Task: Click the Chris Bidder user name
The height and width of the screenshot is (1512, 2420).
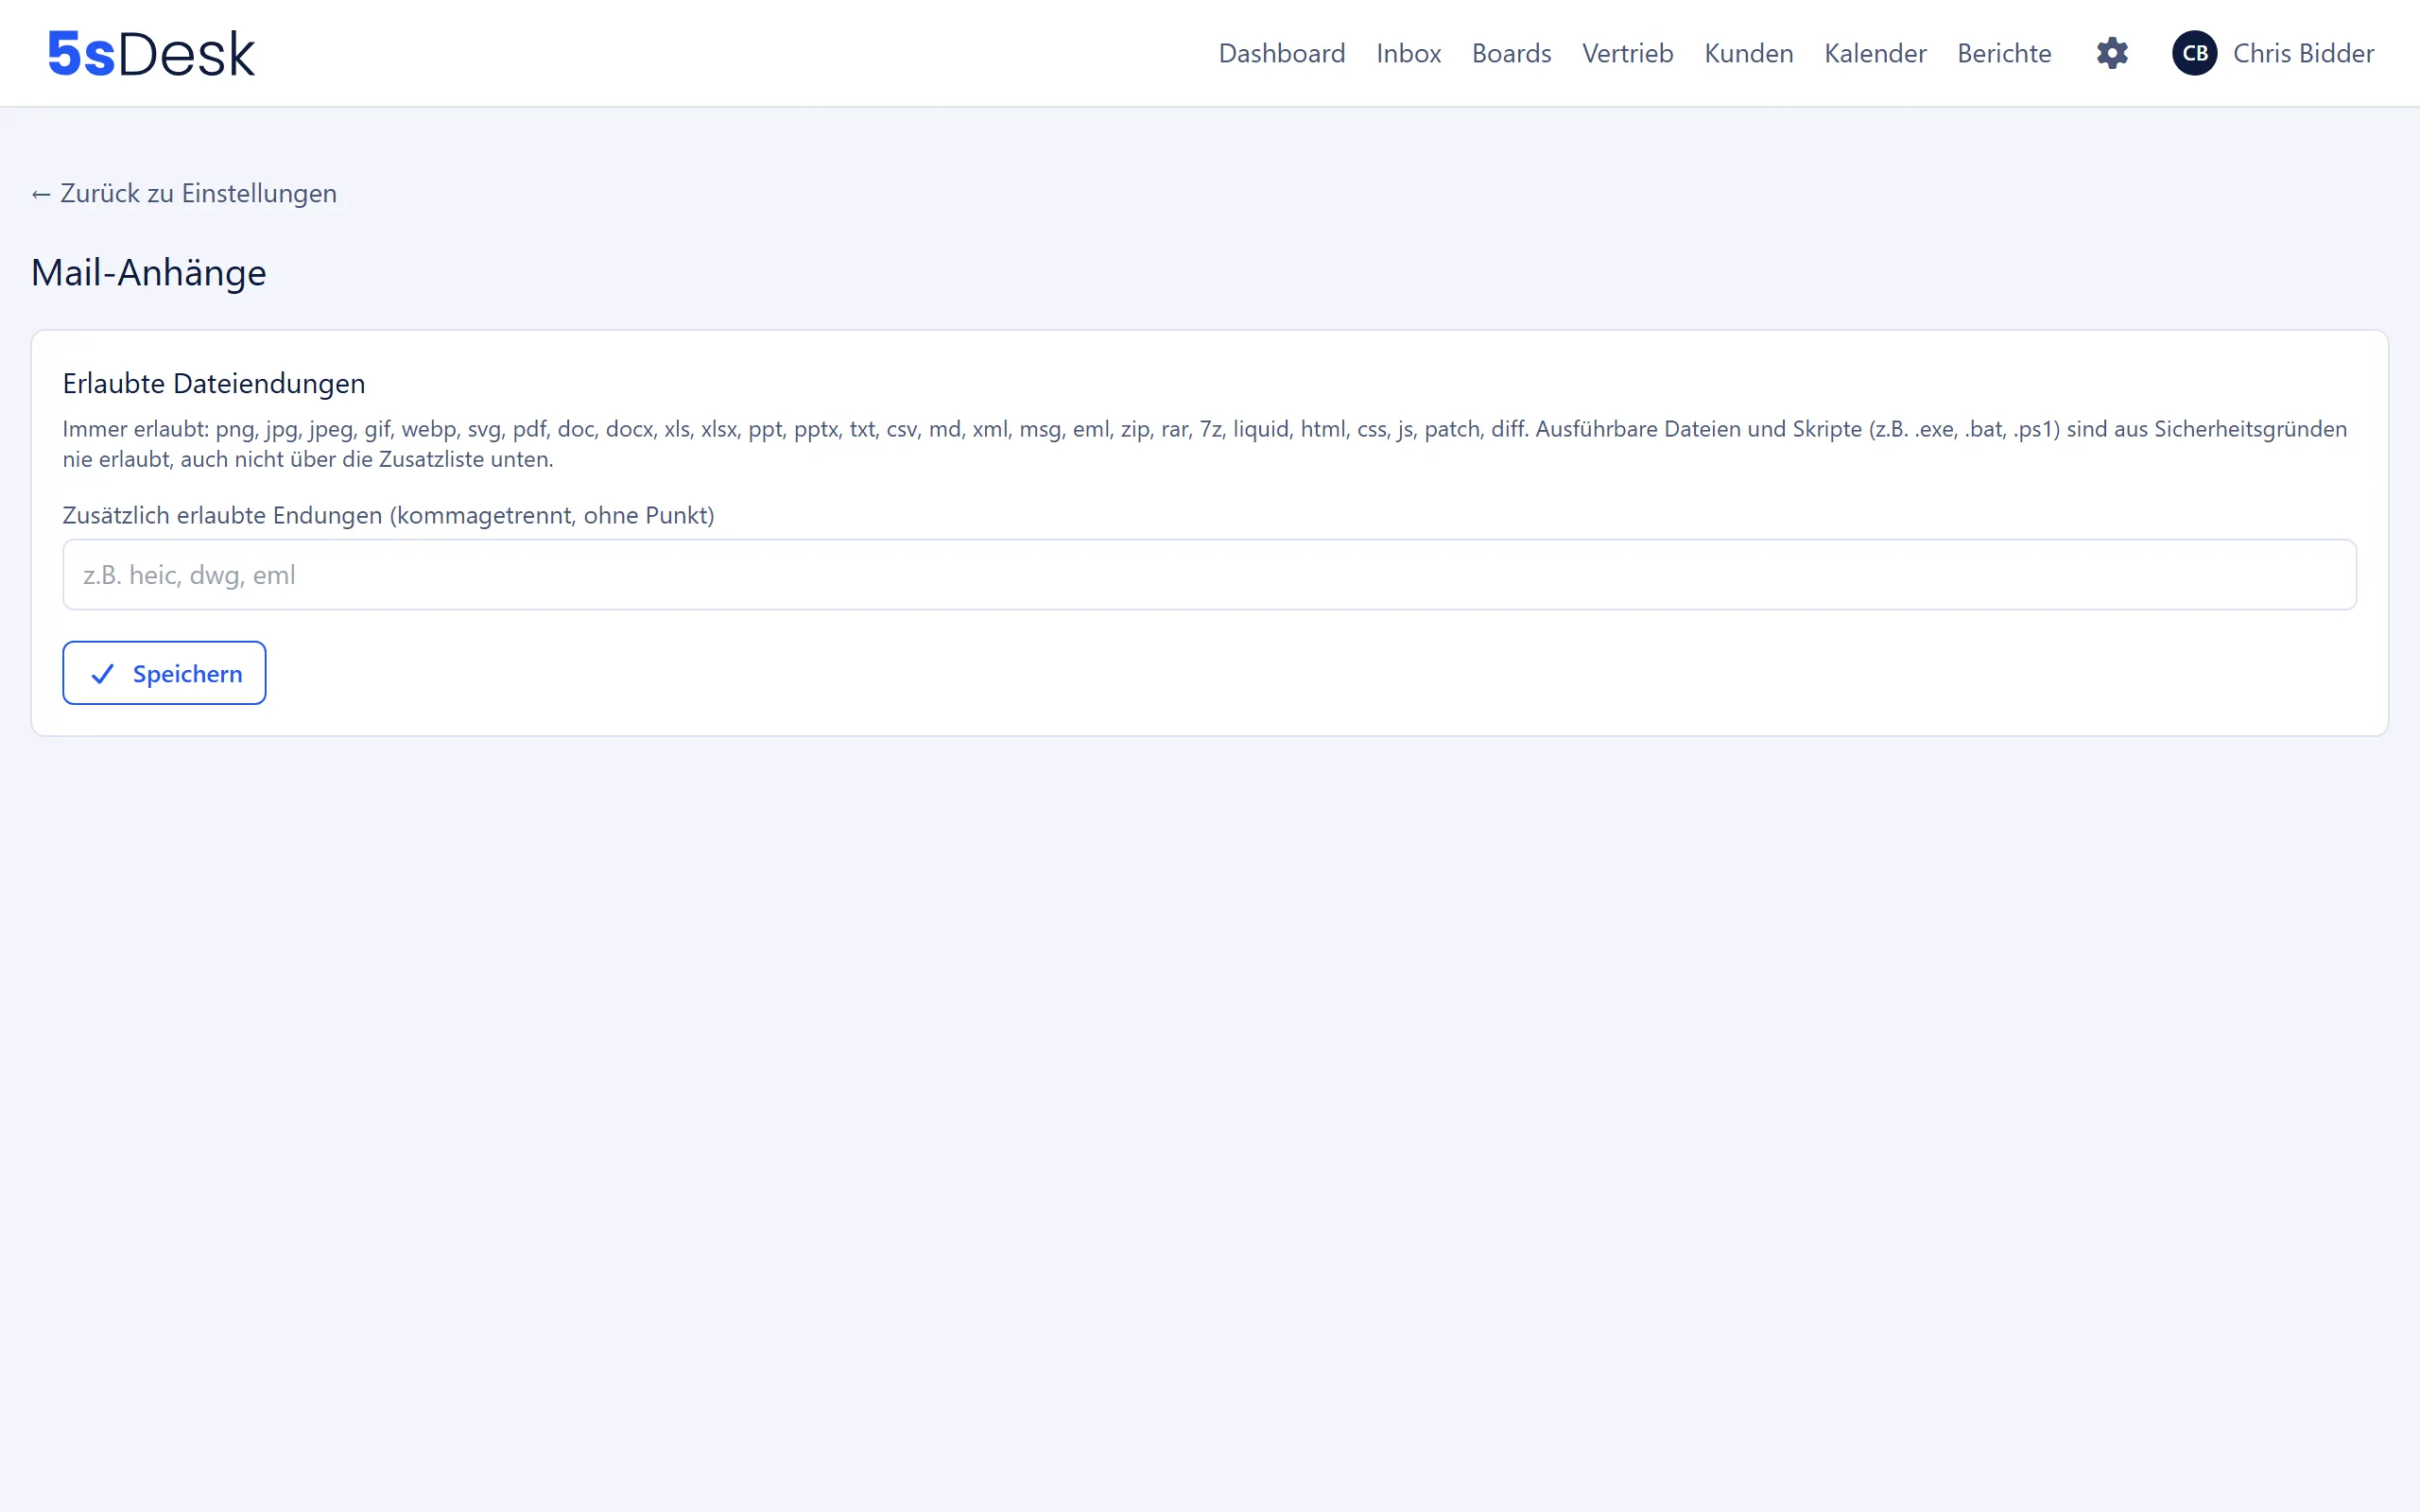Action: (x=2303, y=53)
